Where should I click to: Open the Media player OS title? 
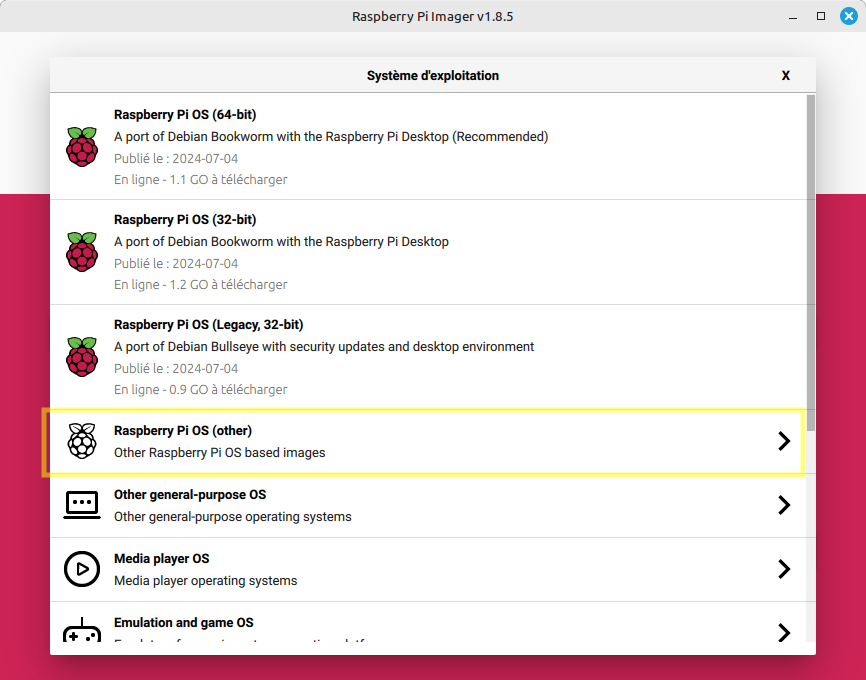(161, 559)
